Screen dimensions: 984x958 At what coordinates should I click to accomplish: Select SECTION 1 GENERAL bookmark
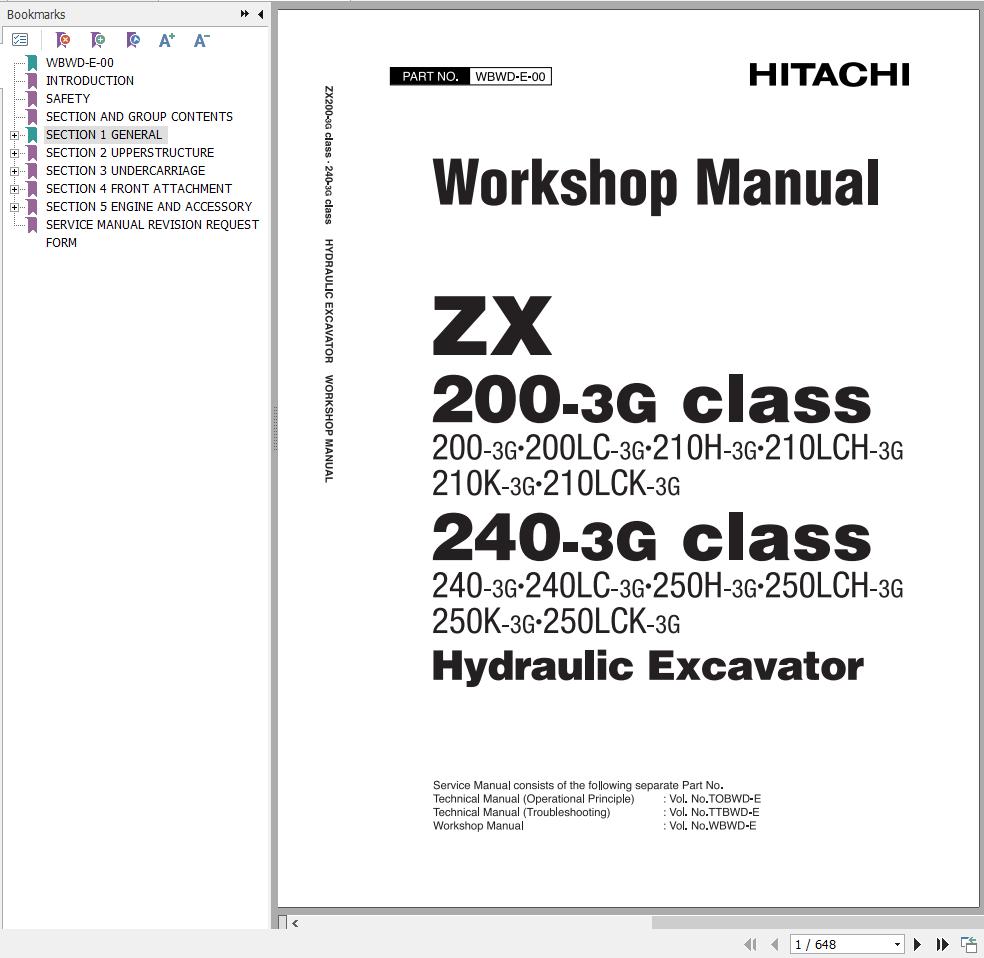[104, 135]
